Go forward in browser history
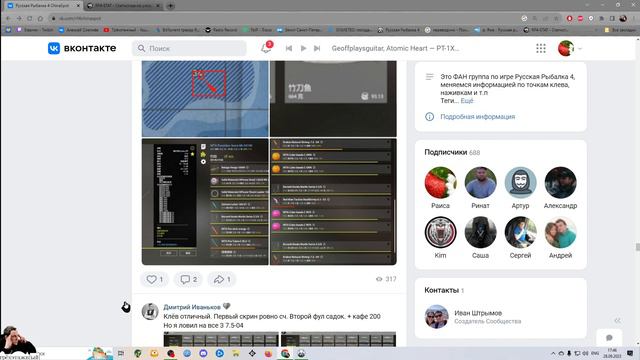640x360 pixels. click(x=19, y=18)
